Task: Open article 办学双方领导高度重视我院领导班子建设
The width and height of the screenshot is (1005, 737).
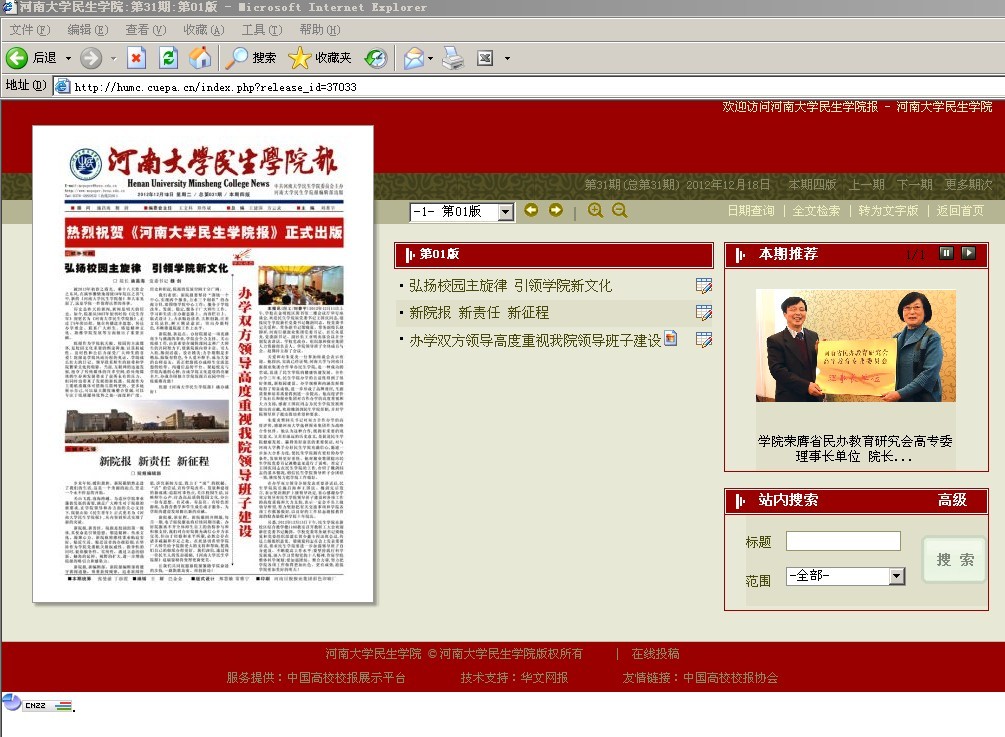Action: 535,340
